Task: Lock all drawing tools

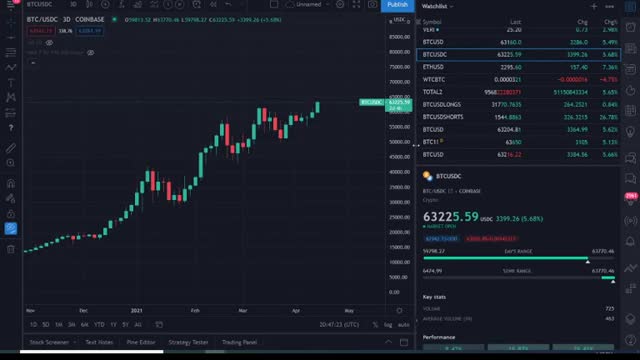Action: (x=11, y=213)
